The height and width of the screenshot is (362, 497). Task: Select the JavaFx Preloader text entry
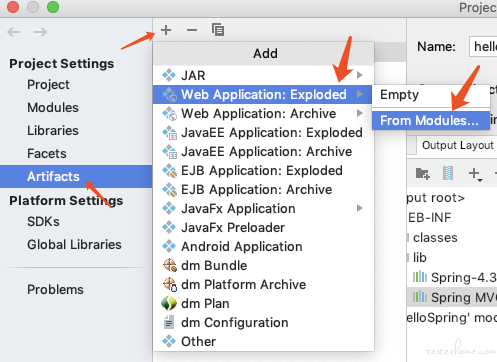tap(233, 228)
